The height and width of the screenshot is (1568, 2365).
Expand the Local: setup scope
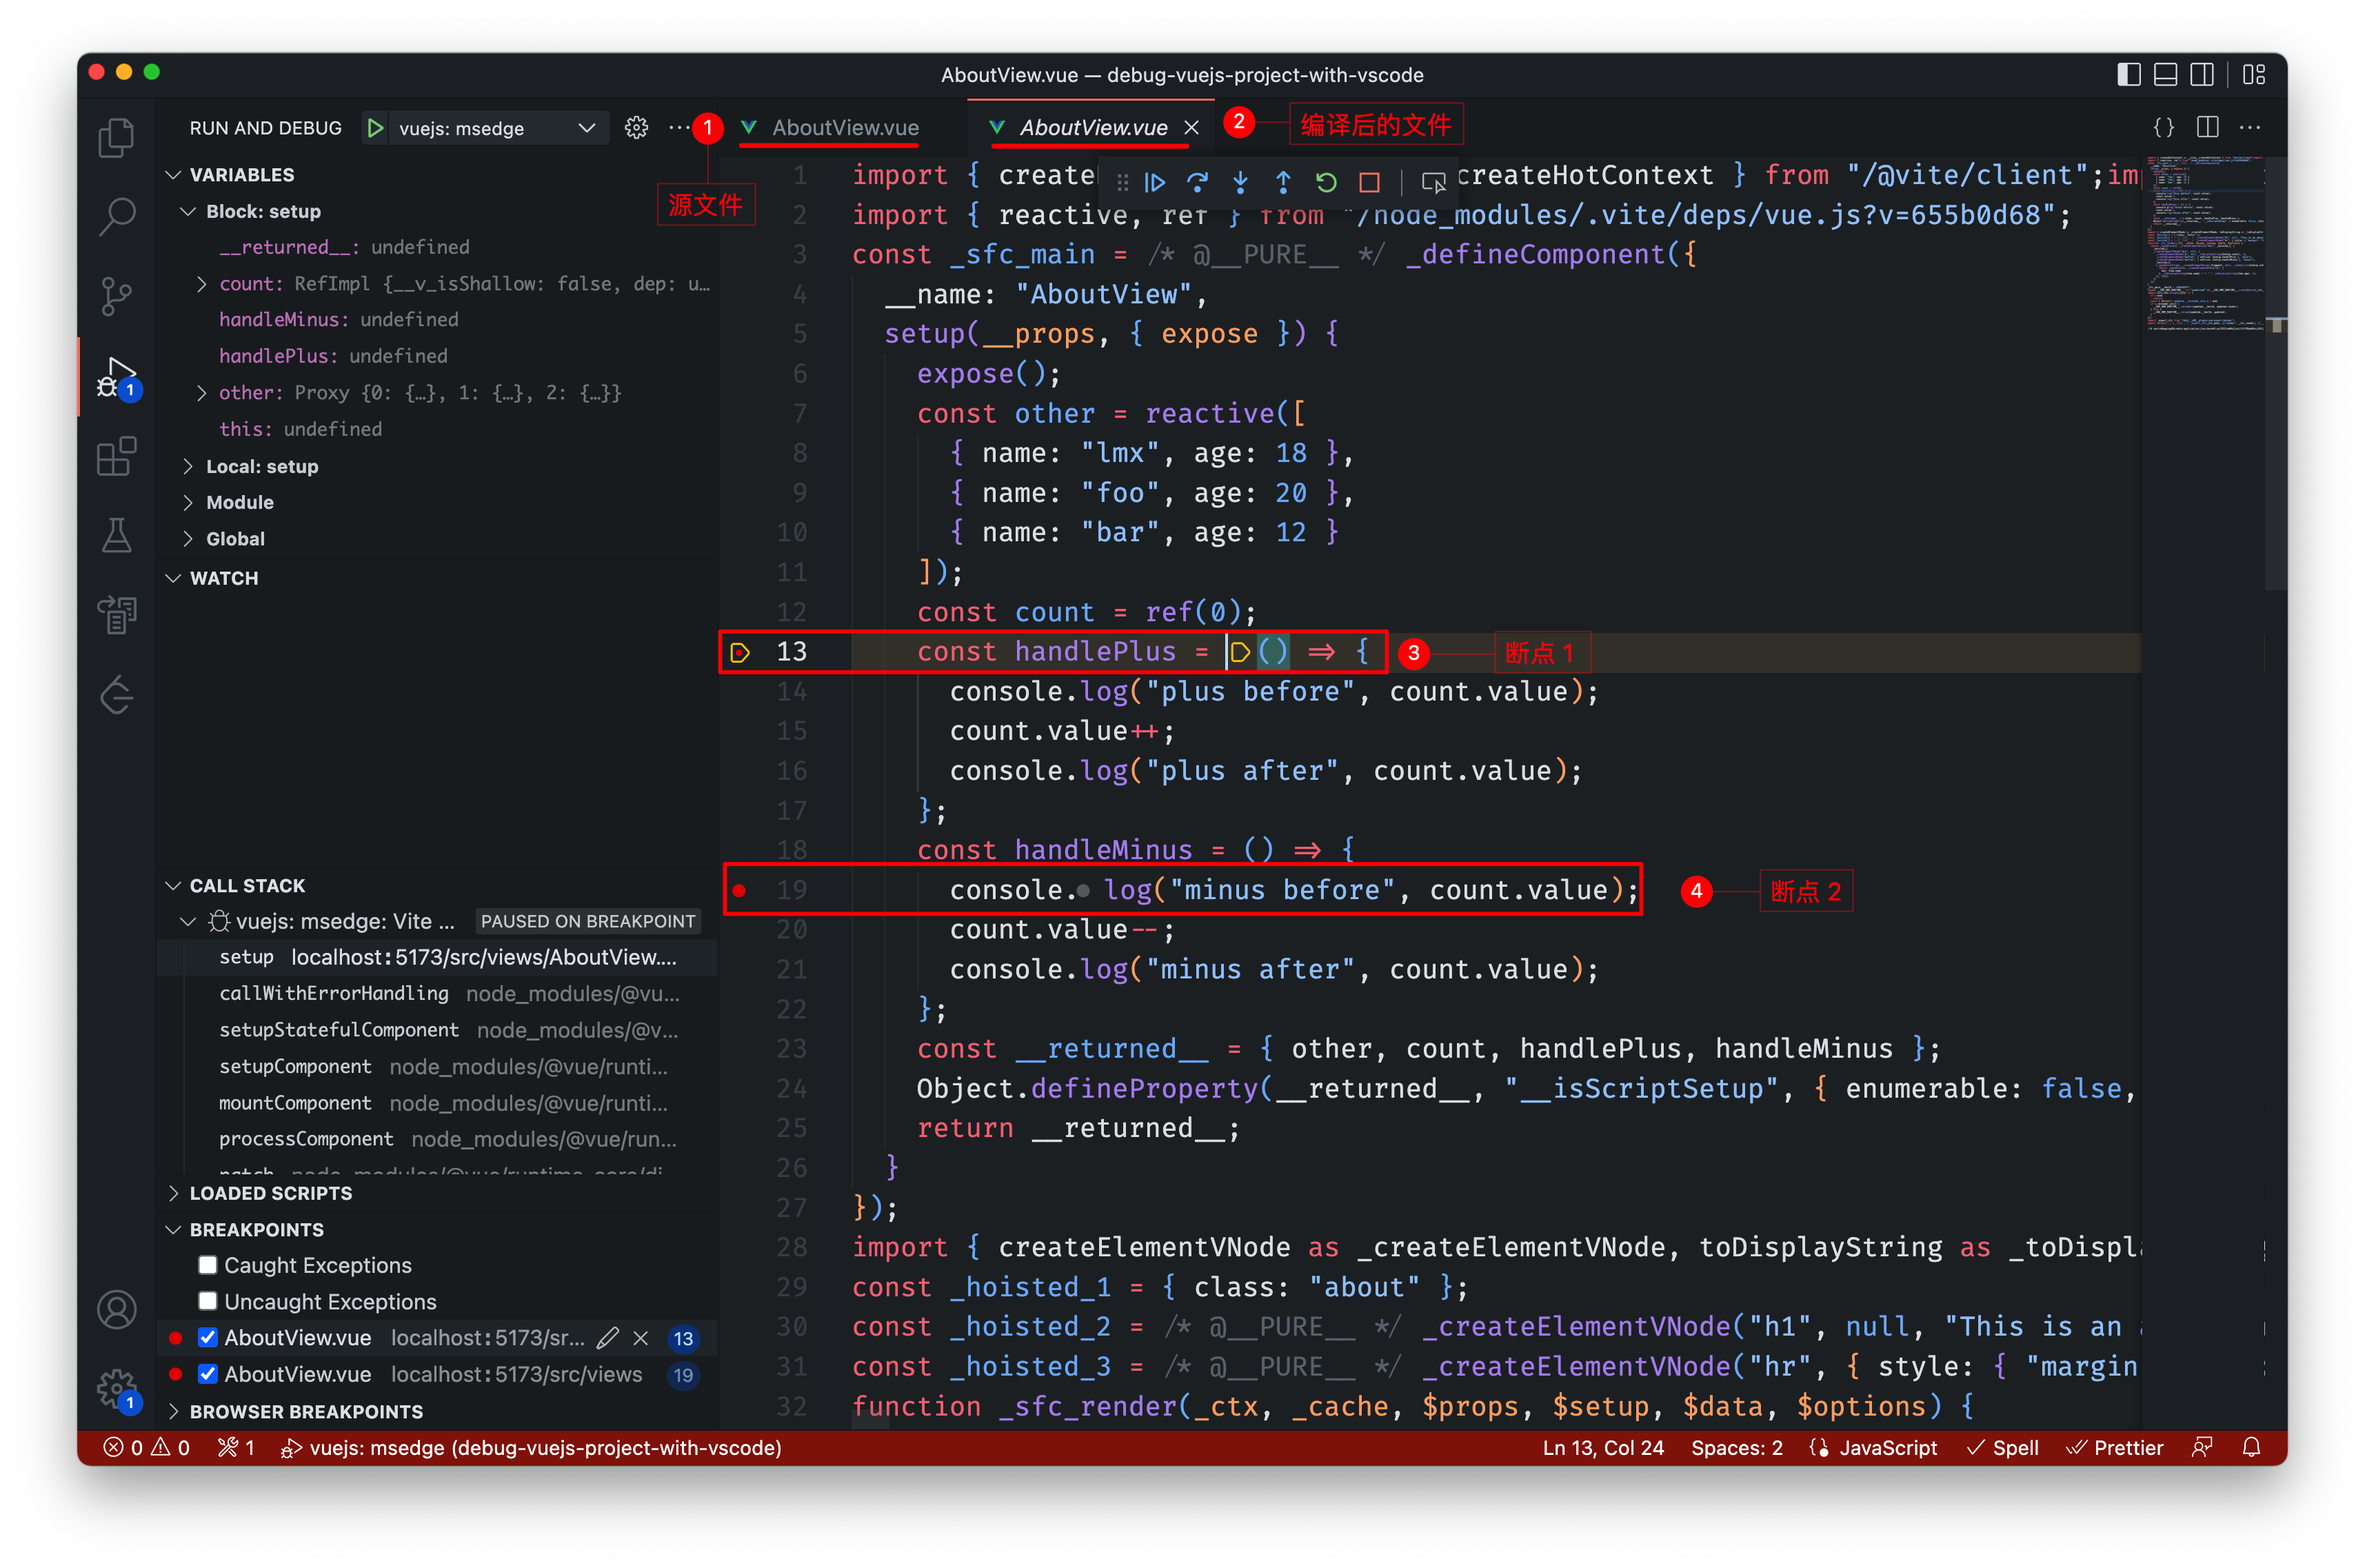[x=188, y=466]
